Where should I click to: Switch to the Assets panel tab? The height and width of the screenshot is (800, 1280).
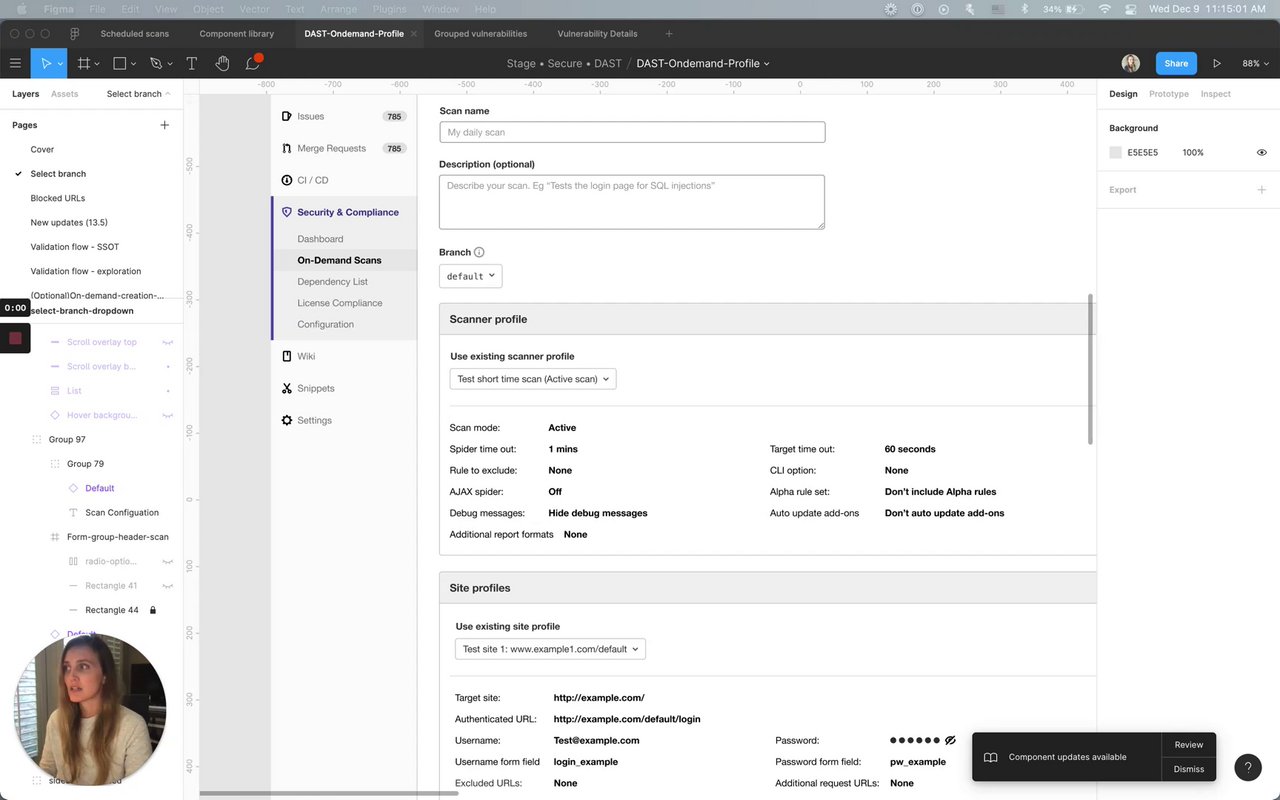pyautogui.click(x=65, y=94)
